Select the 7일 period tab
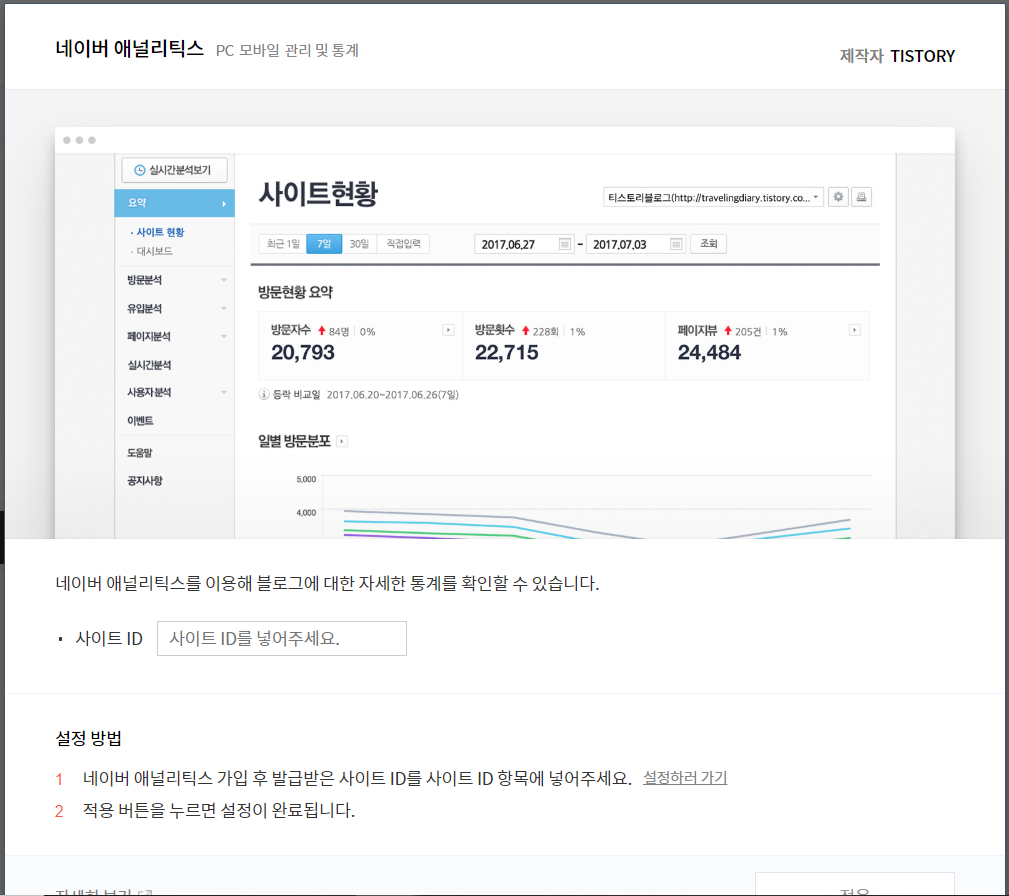 coord(324,244)
